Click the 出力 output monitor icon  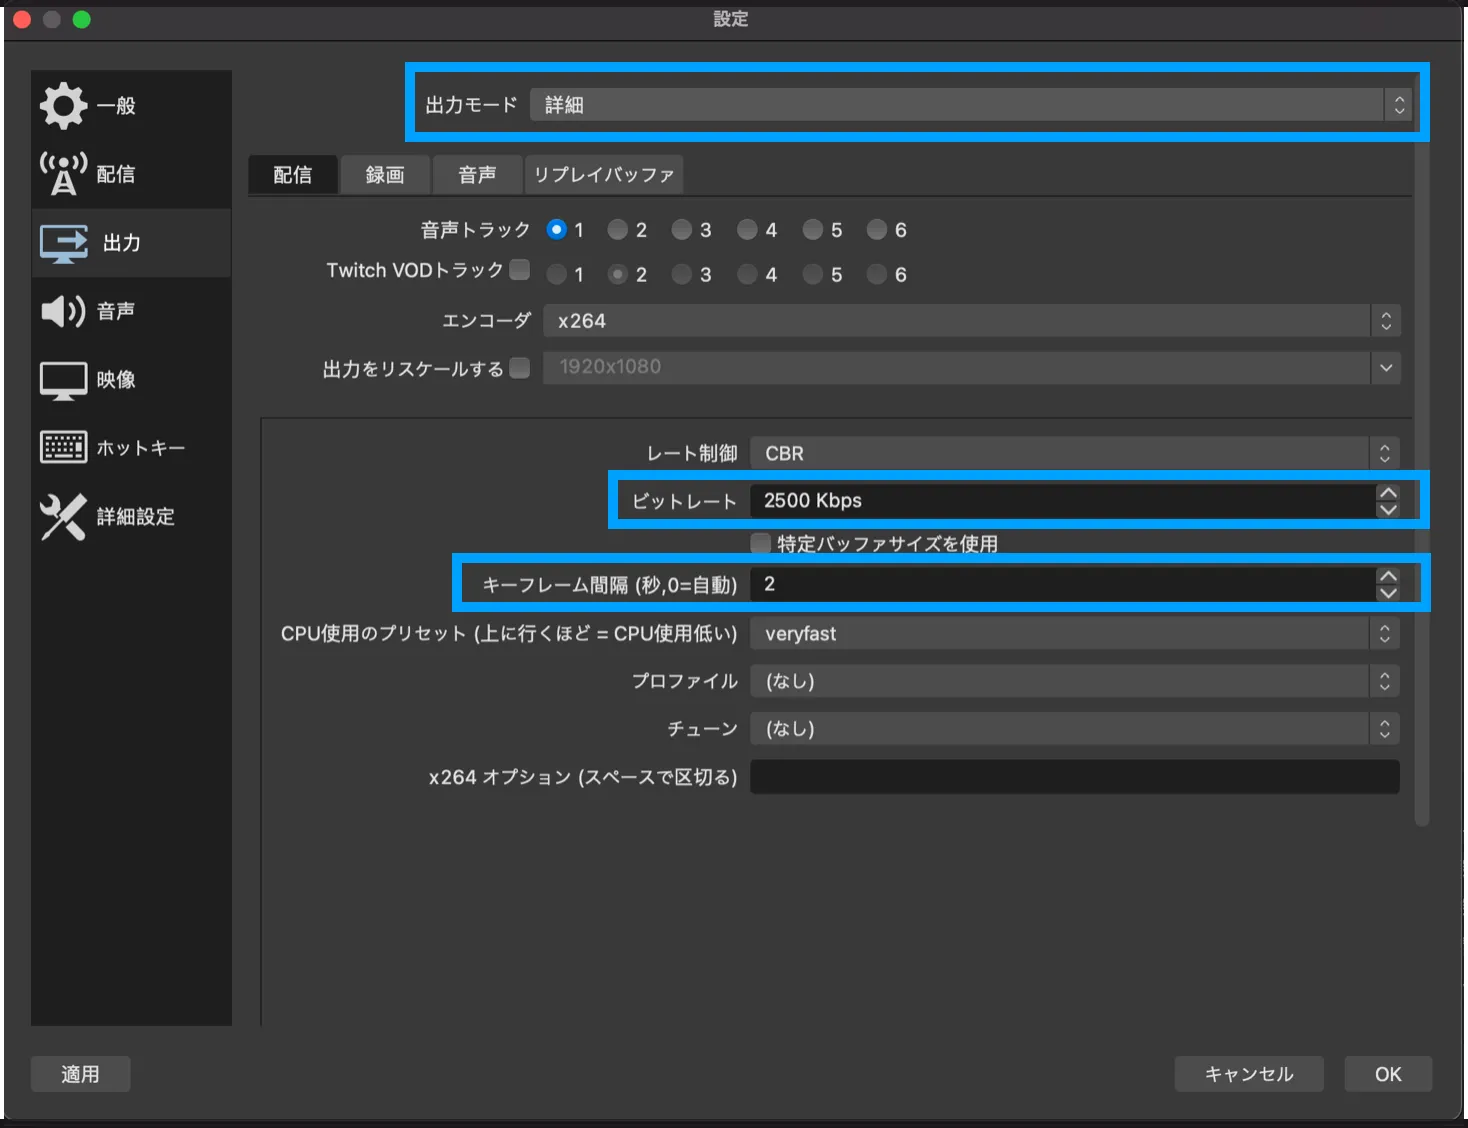tap(64, 243)
